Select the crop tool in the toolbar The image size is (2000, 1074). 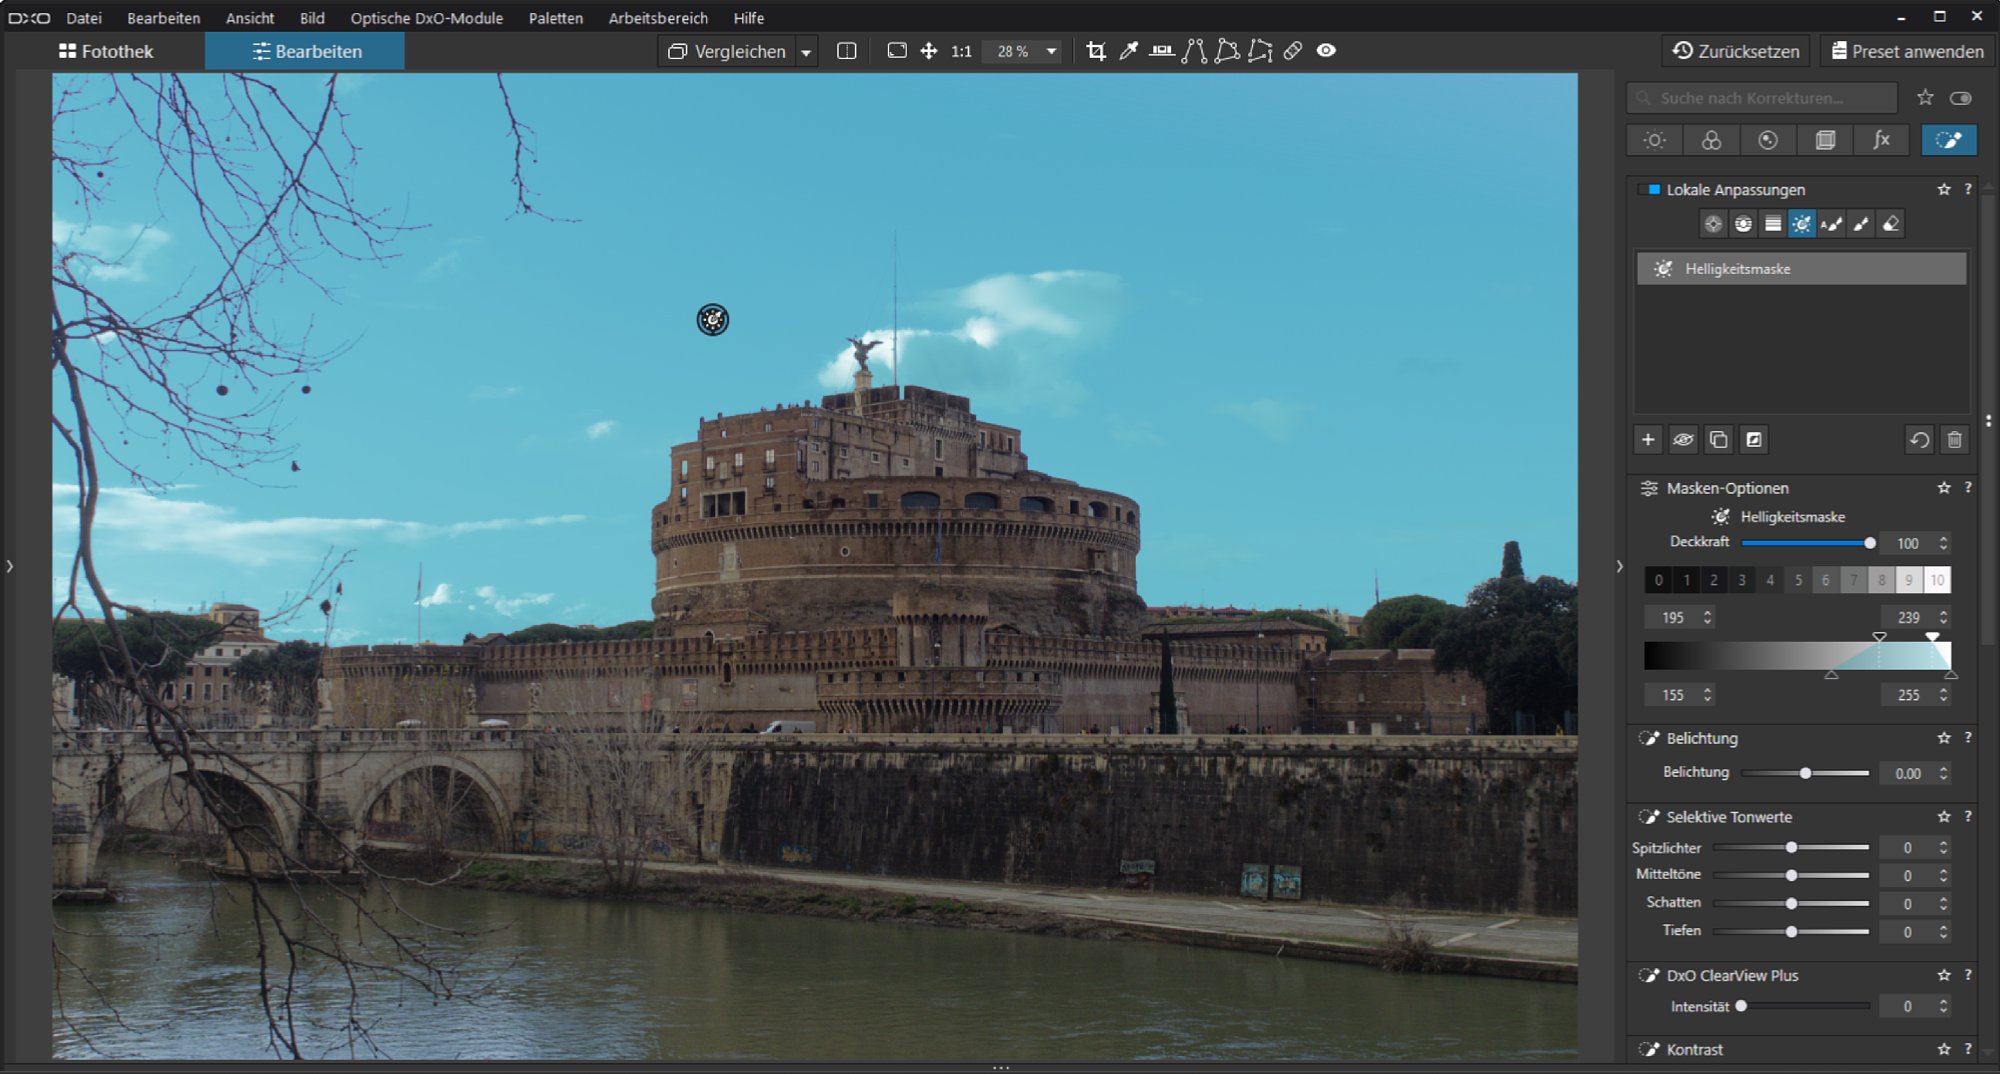pyautogui.click(x=1096, y=51)
